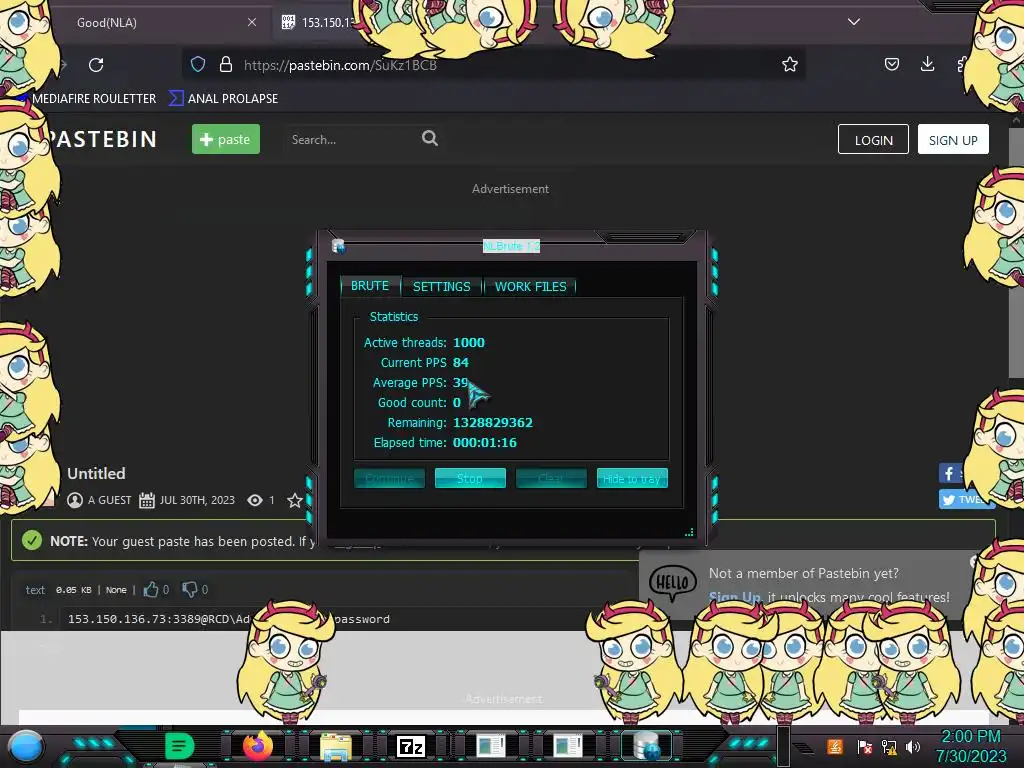Click the taskbar clock 2:00 PM
Screen dimensions: 1024x768
pyautogui.click(x=971, y=737)
